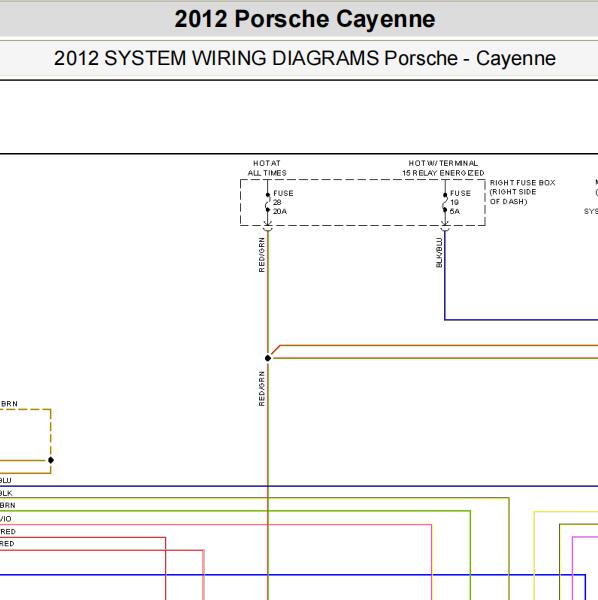Select the 'HOT AT ALL TIMES' label

(x=267, y=168)
